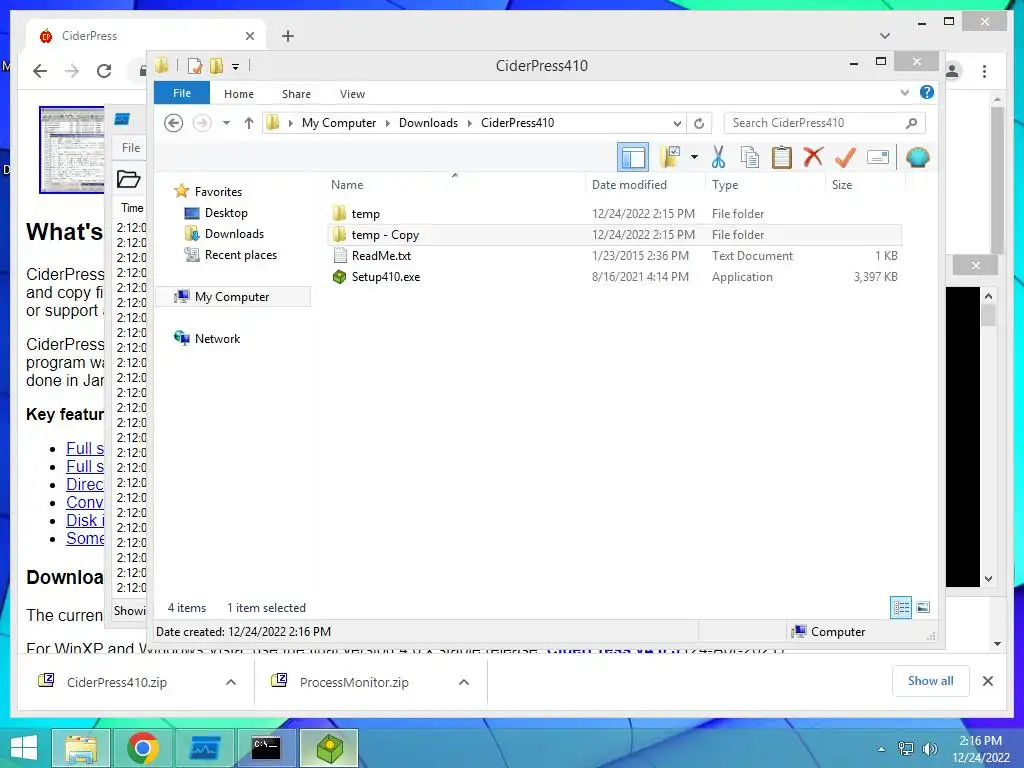Select the ReadMe.txt file
Image resolution: width=1024 pixels, height=768 pixels.
point(614,255)
